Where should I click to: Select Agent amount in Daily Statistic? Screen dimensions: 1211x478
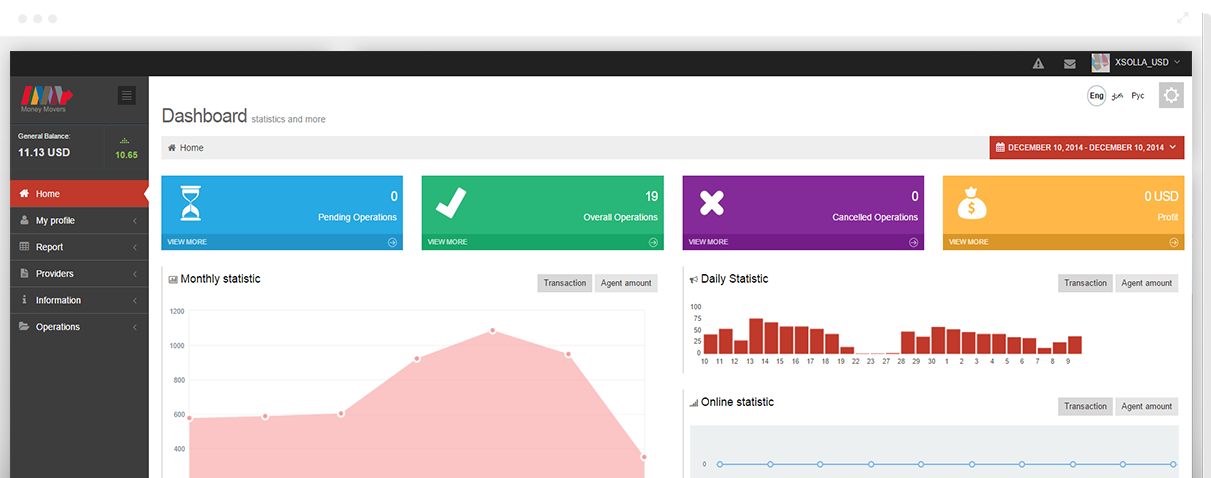1147,283
